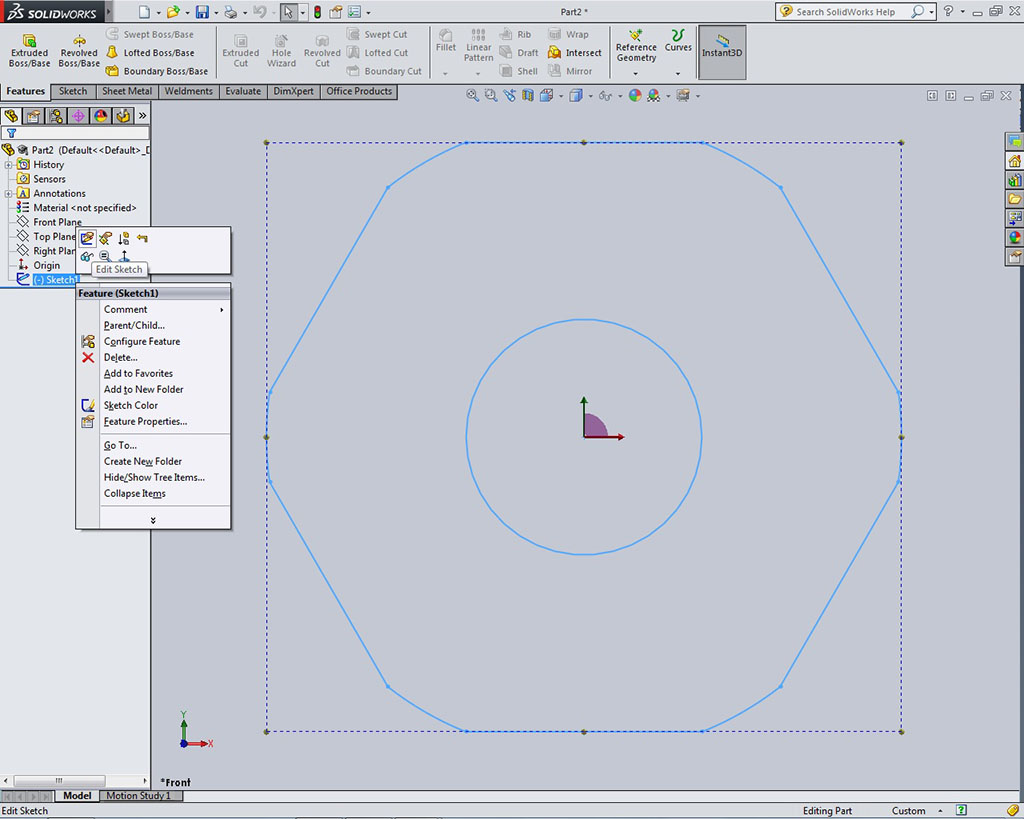This screenshot has width=1024, height=819.
Task: Open the Motion Study 1 tab
Action: [x=138, y=796]
